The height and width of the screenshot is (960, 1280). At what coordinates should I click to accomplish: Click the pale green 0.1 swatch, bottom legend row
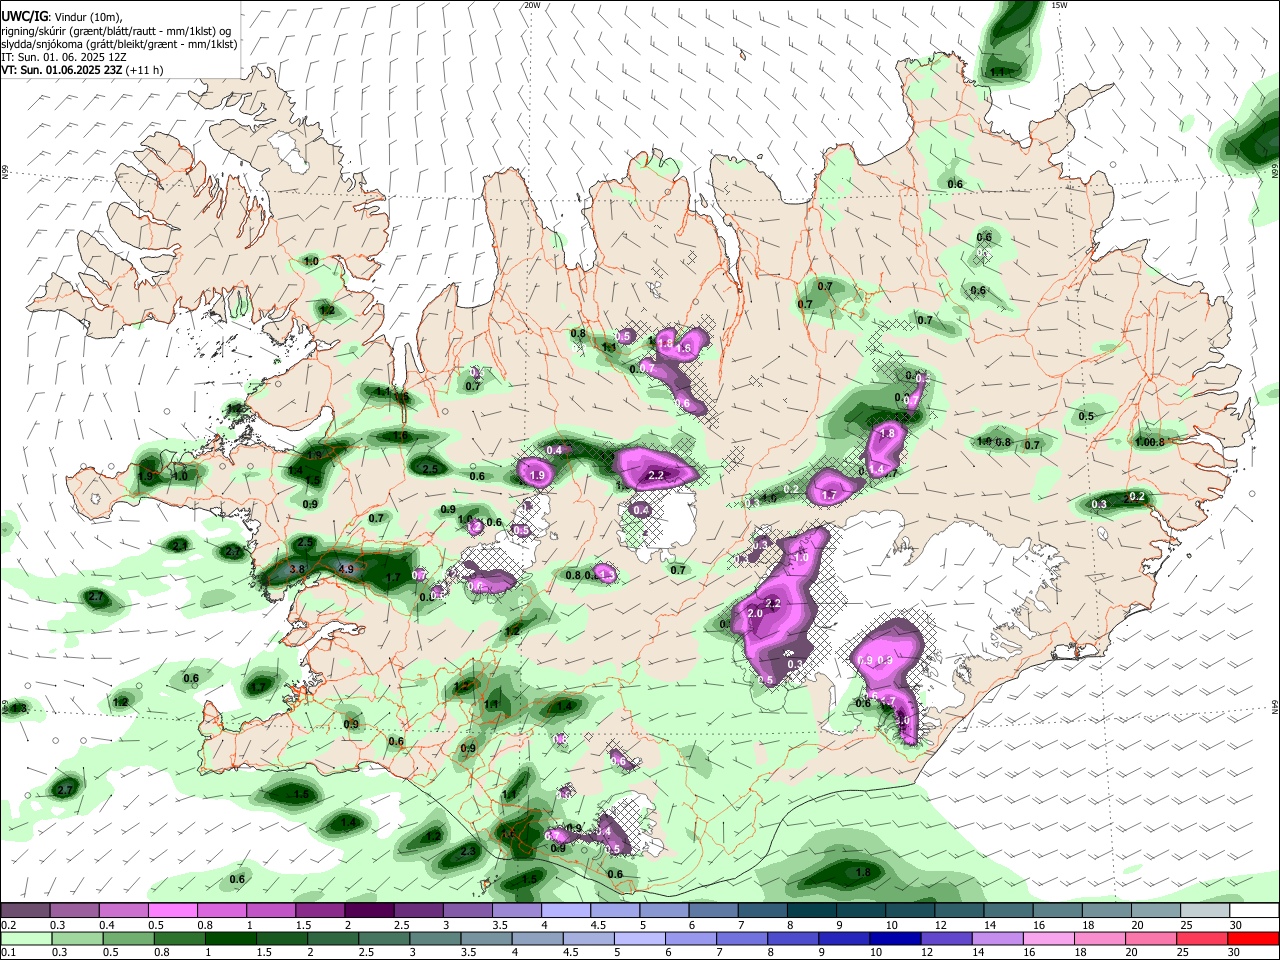(25, 938)
